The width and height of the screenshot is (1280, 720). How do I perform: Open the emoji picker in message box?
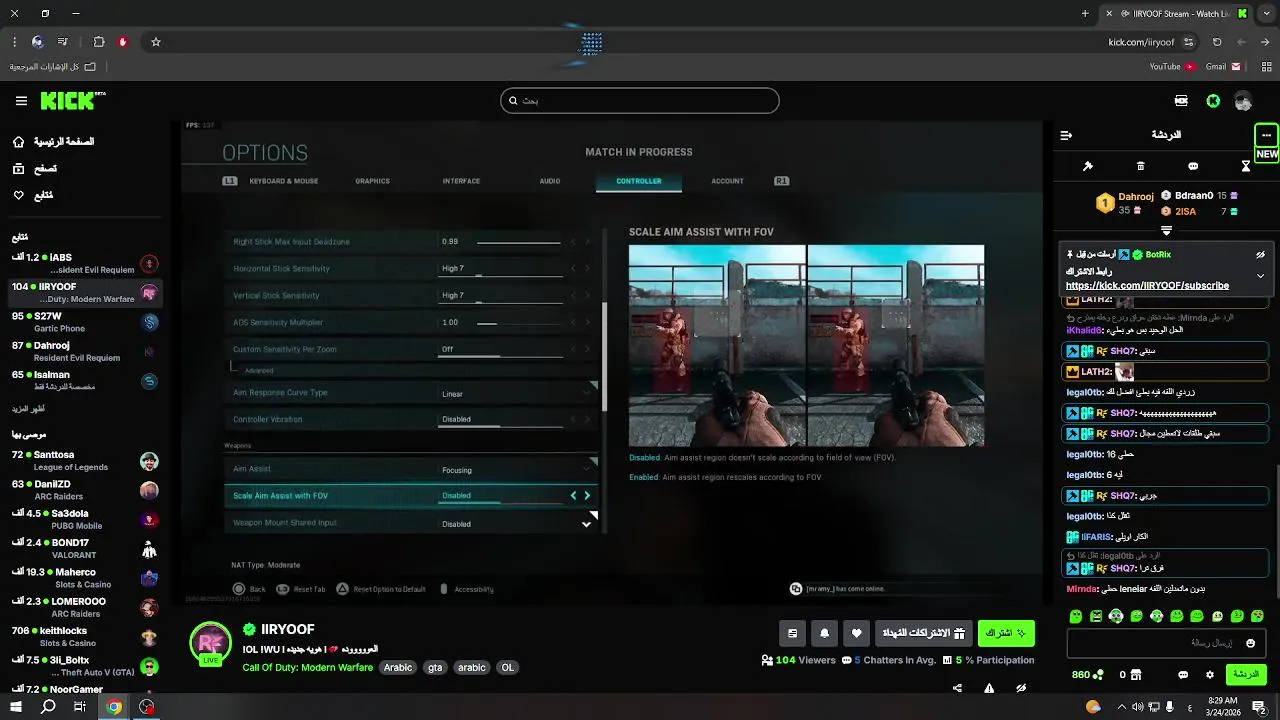pos(1250,643)
